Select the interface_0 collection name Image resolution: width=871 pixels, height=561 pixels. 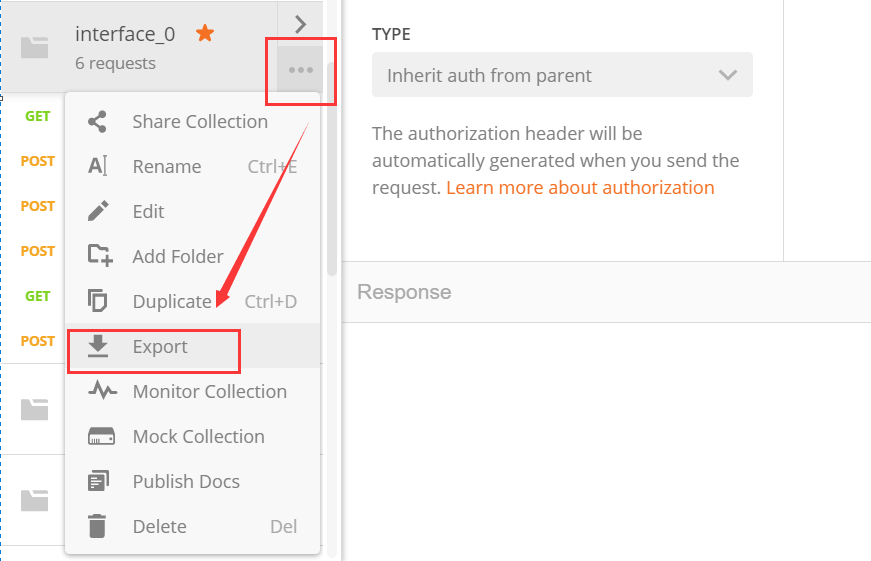(x=125, y=34)
